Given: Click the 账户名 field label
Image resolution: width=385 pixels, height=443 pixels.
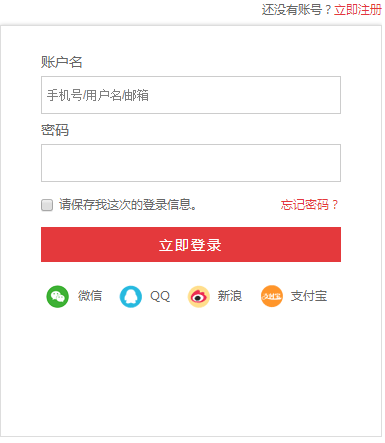Looking at the screenshot, I should pos(62,62).
